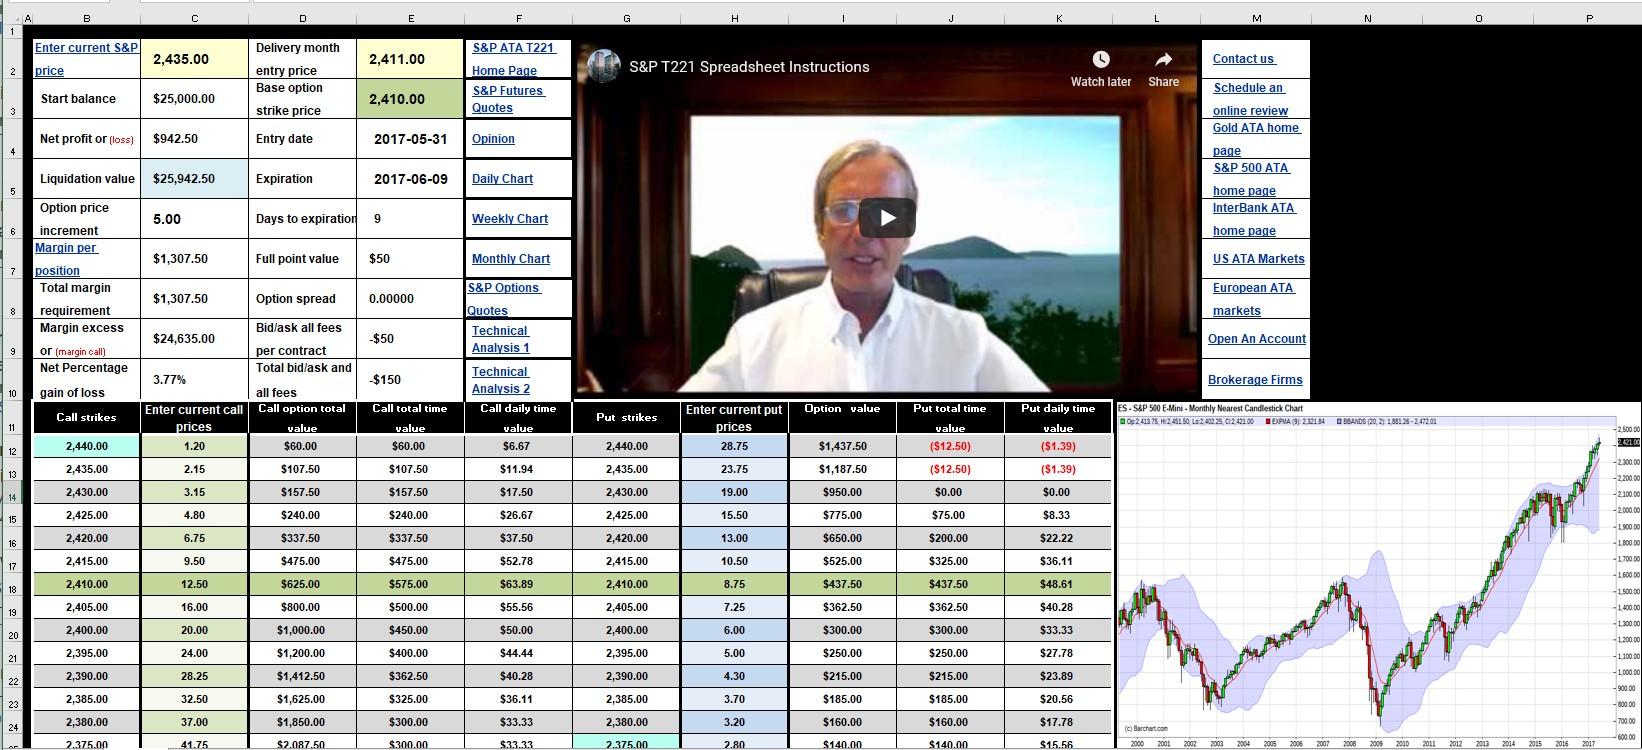Select put price cell 28.75
Viewport: 1642px width, 750px height.
pos(734,446)
